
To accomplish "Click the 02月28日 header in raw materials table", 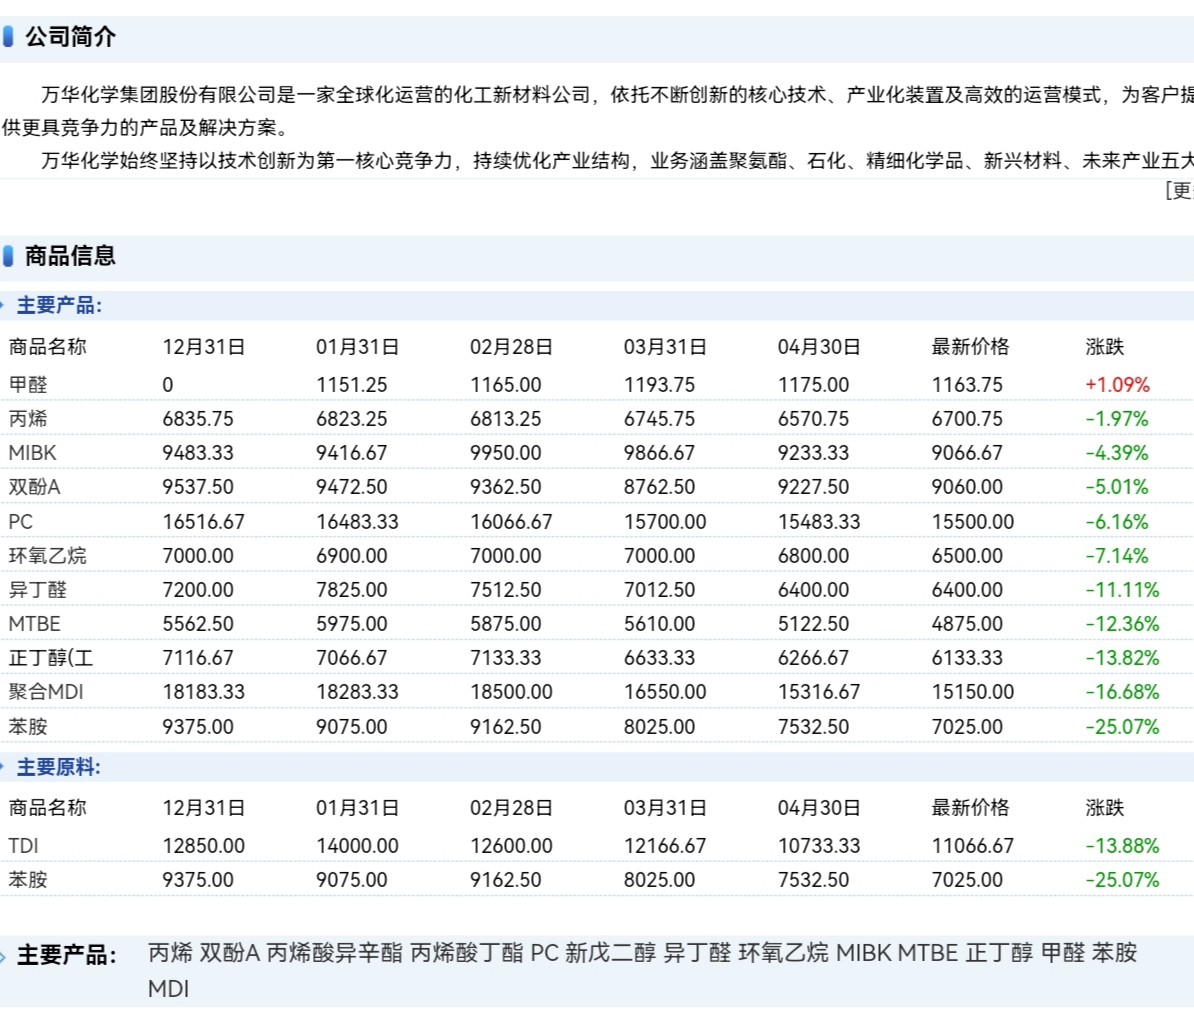I will pos(511,808).
